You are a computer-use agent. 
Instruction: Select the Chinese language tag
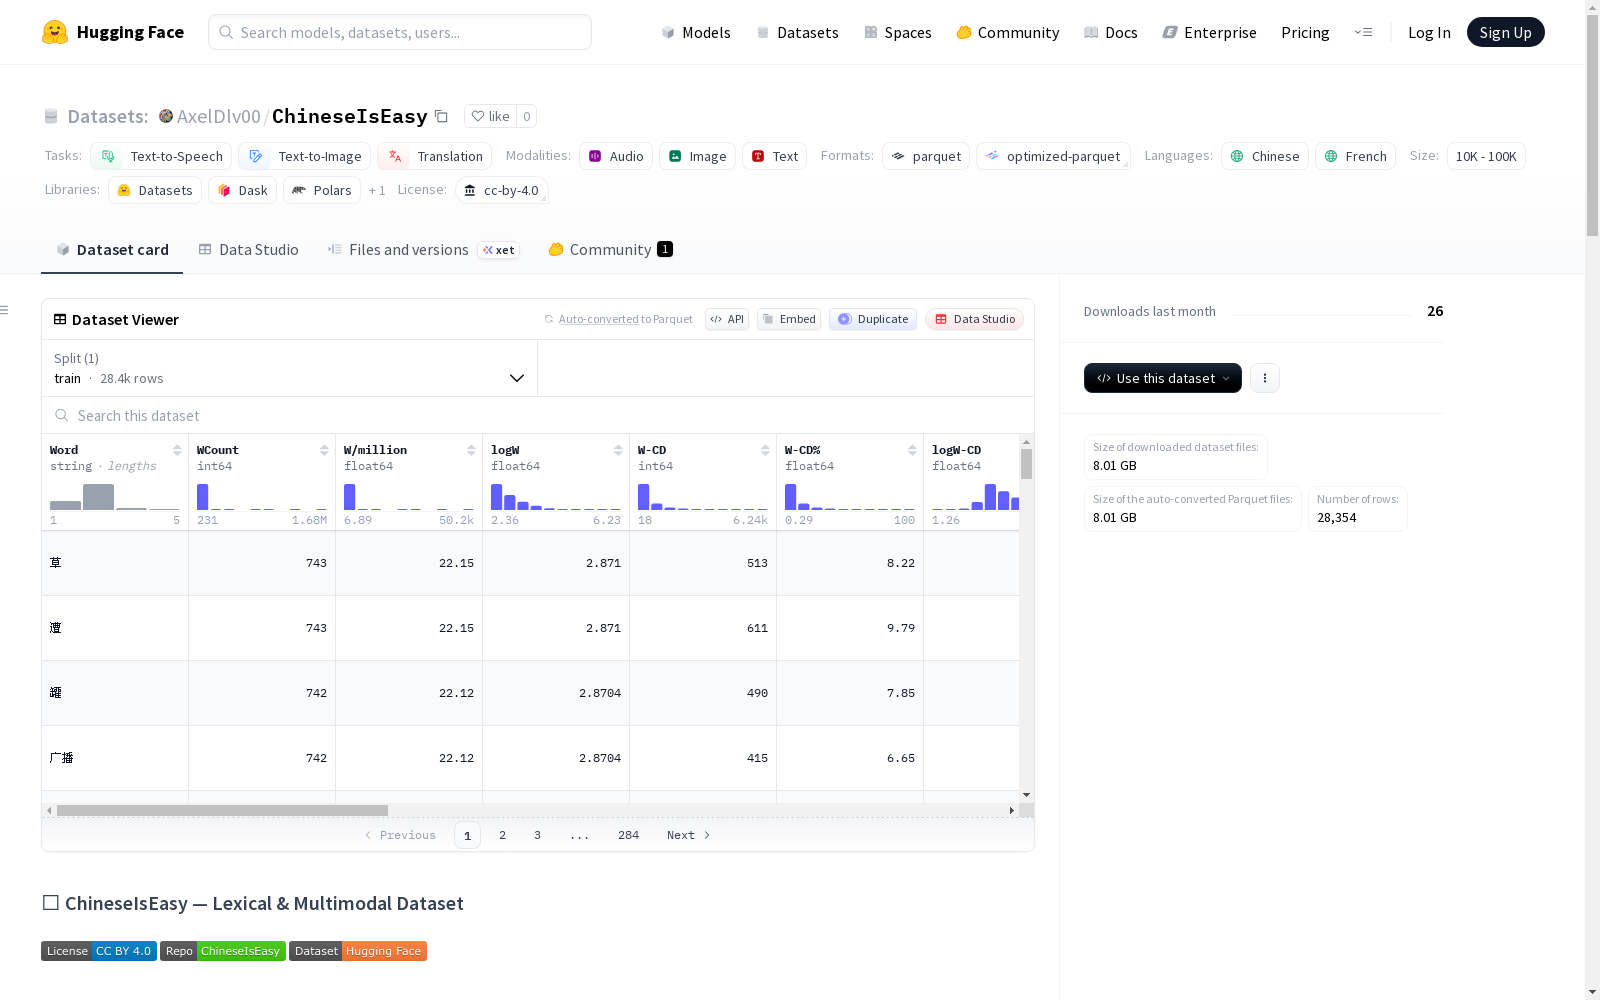[x=1265, y=156]
